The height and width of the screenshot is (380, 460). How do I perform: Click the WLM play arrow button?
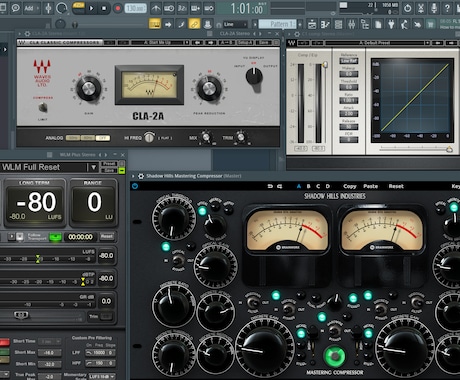pyautogui.click(x=12, y=237)
